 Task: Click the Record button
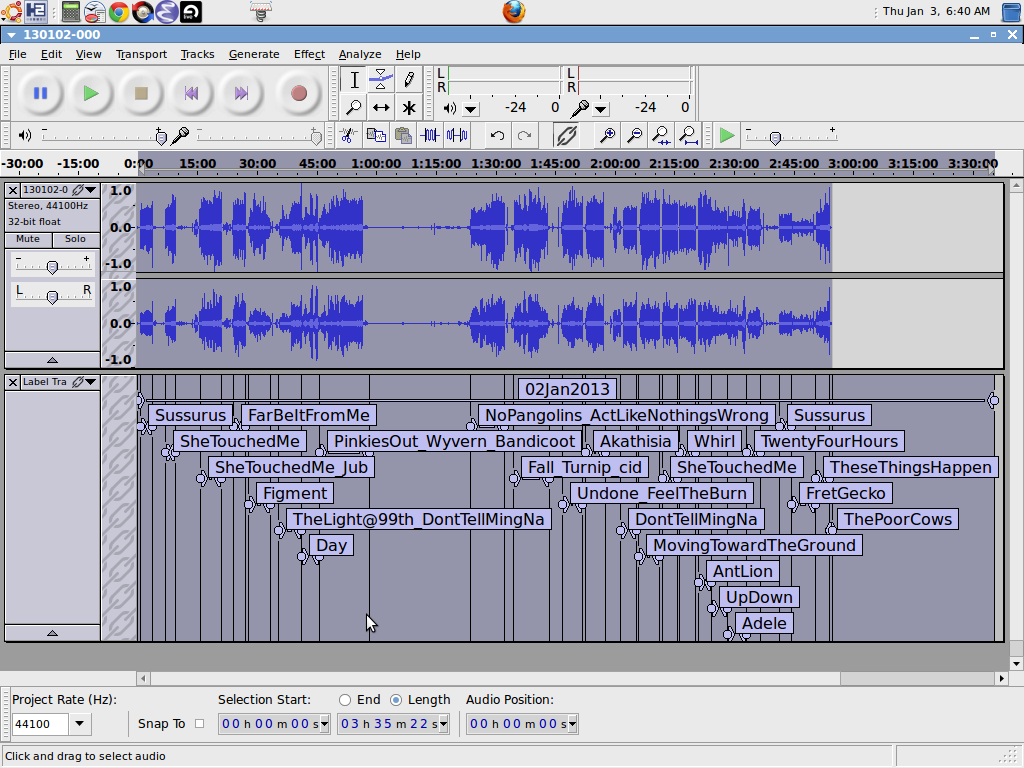coord(298,93)
